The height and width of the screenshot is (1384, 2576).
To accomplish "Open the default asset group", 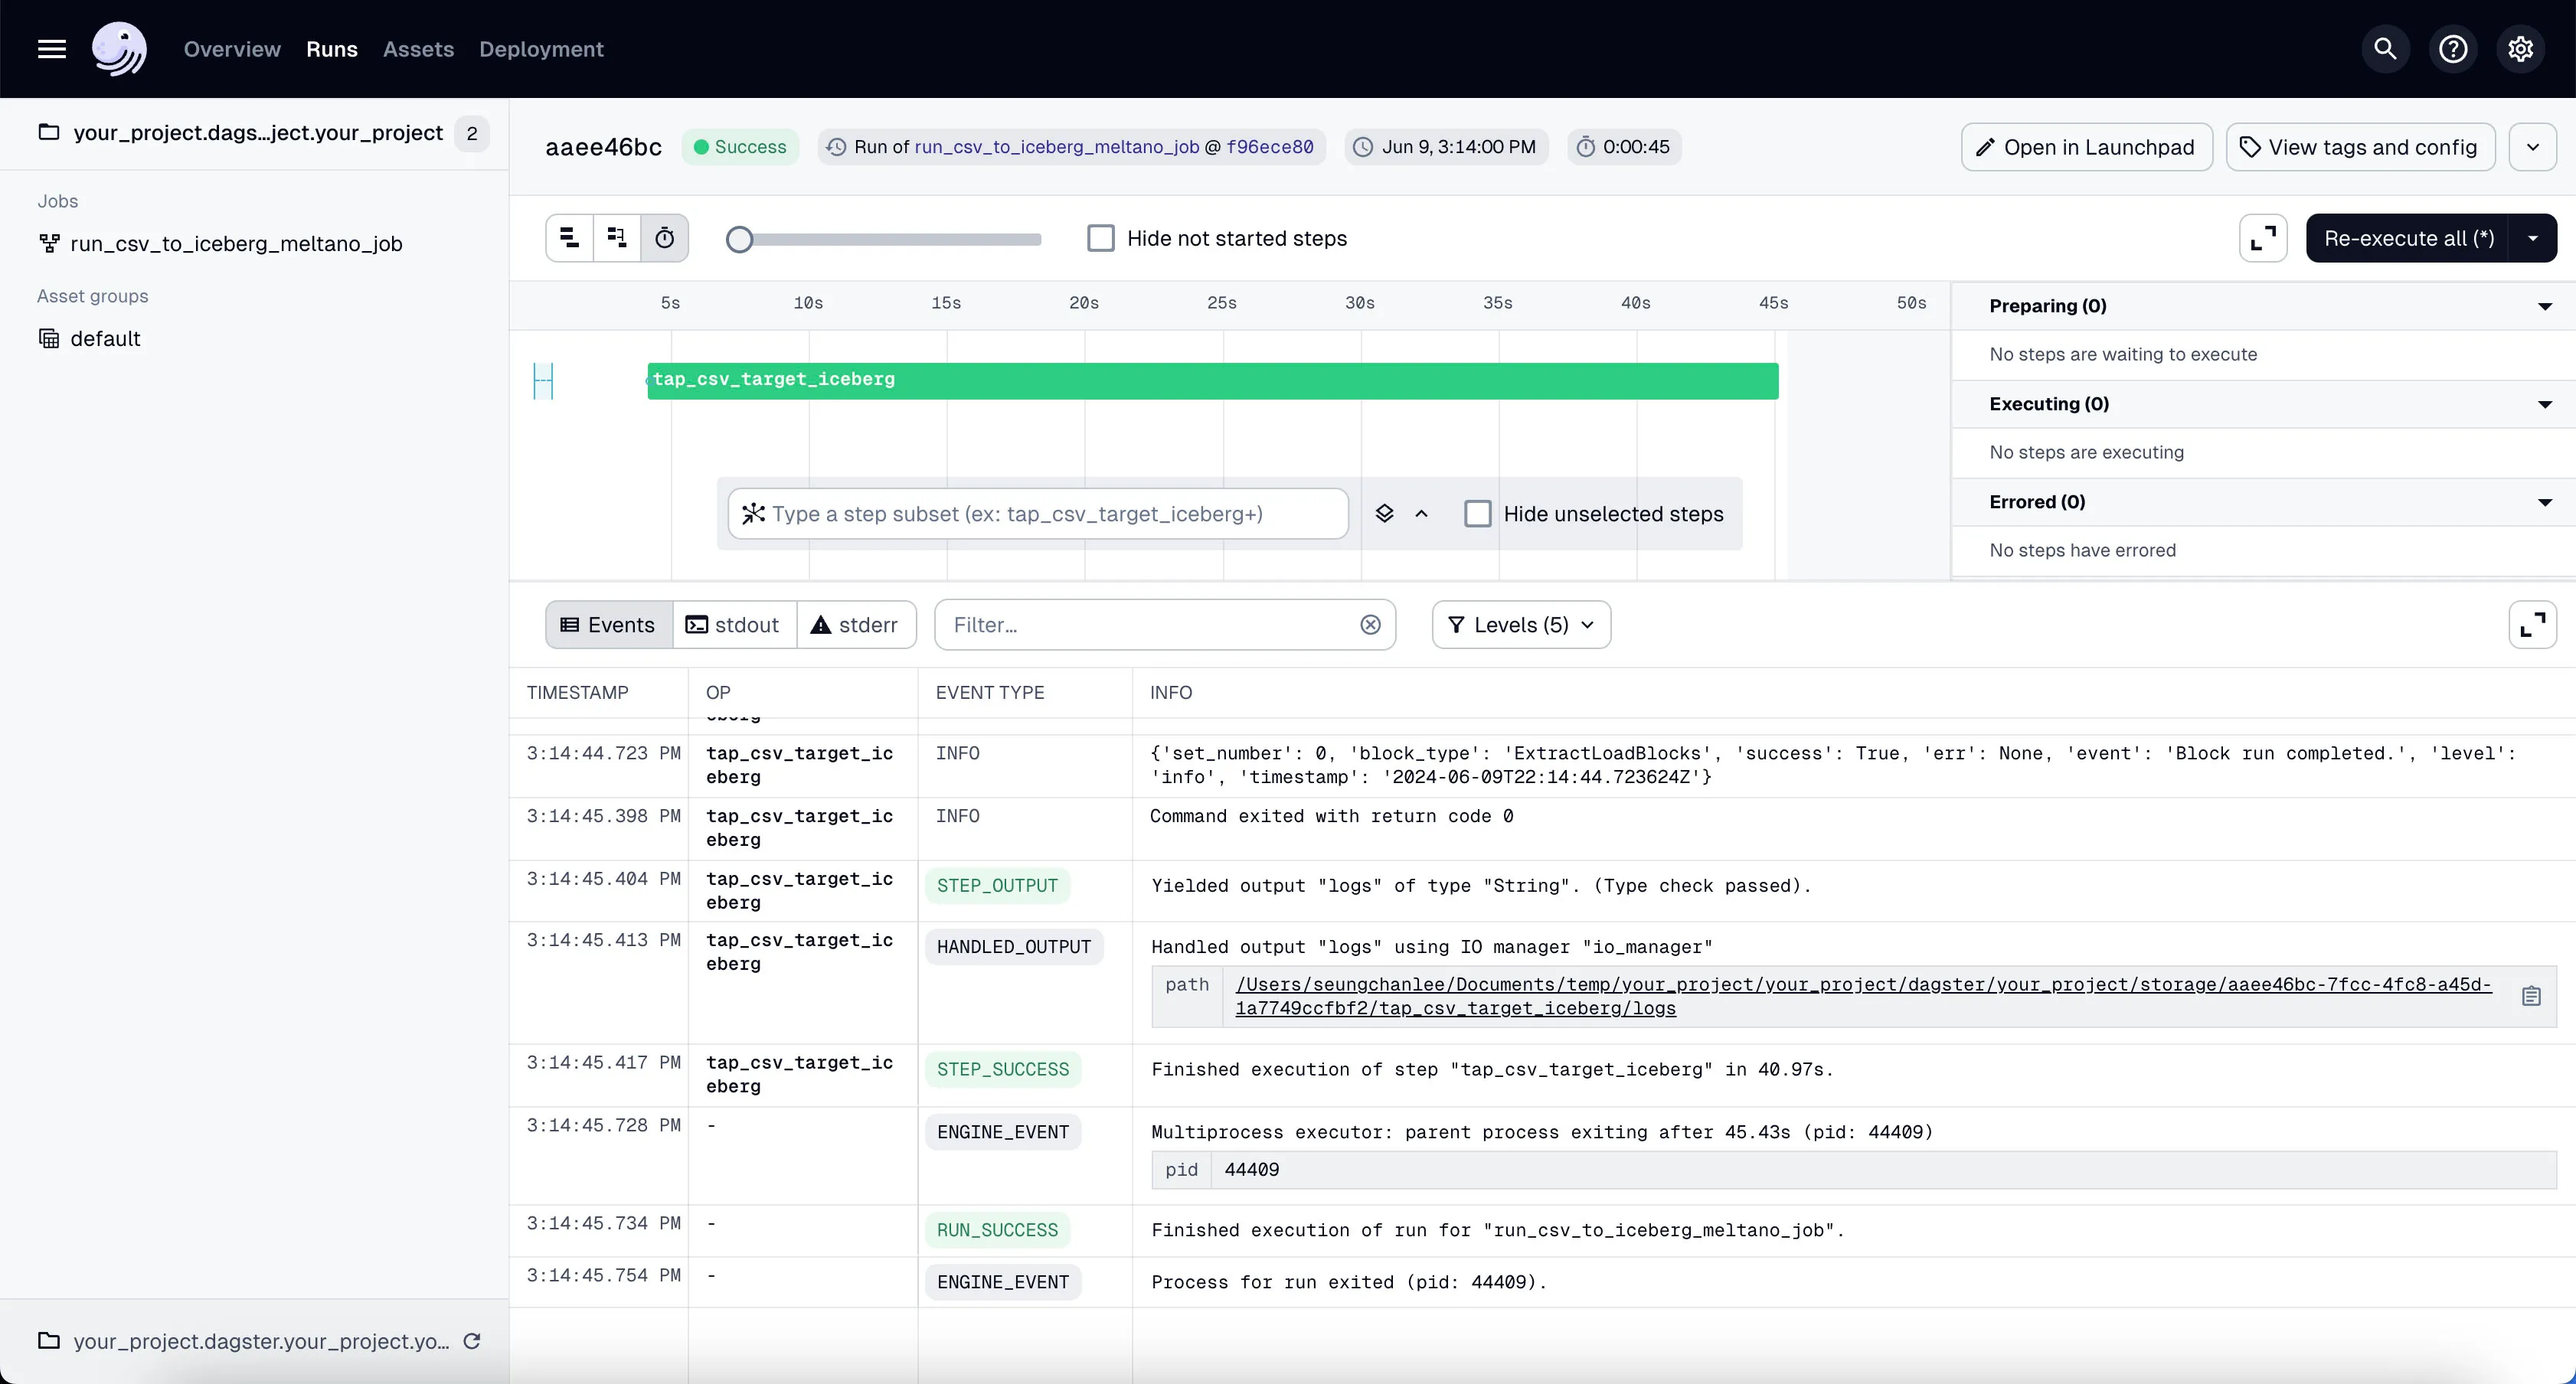I will [105, 339].
